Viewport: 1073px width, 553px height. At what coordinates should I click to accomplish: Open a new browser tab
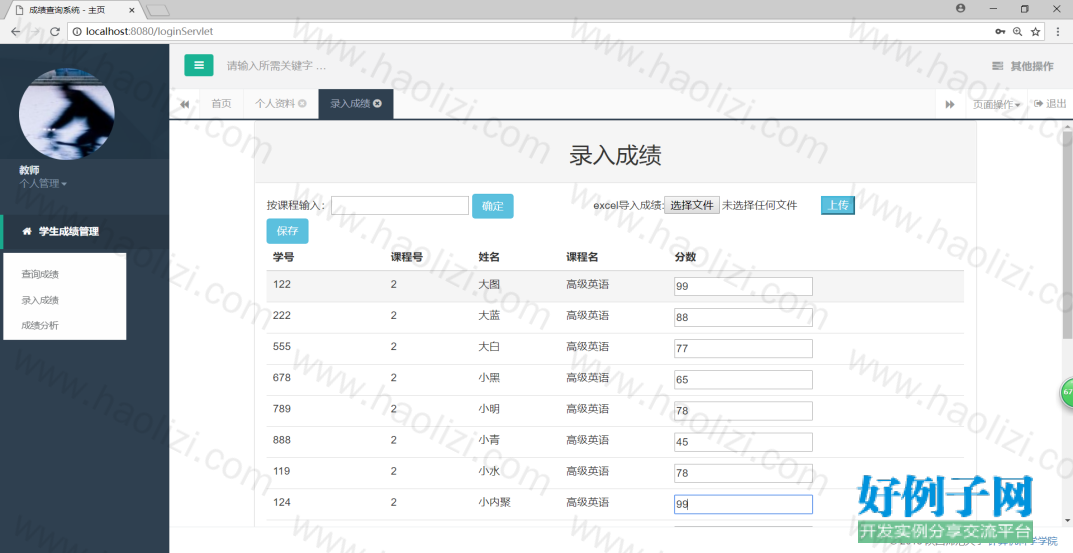(x=158, y=10)
